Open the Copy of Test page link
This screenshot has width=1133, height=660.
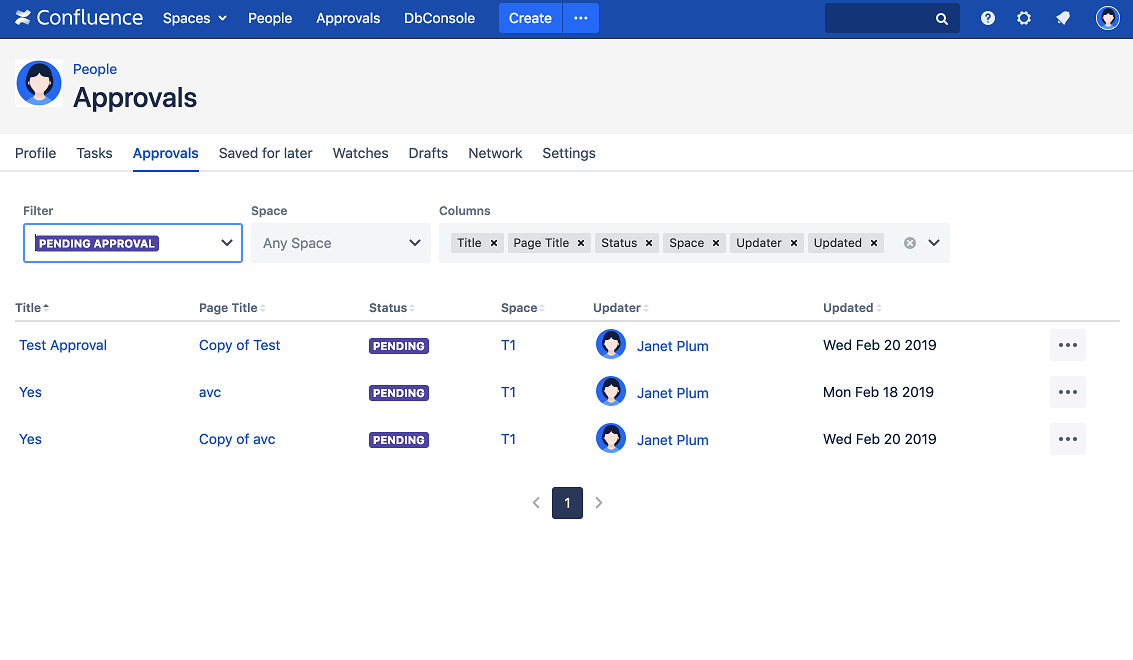coord(239,345)
